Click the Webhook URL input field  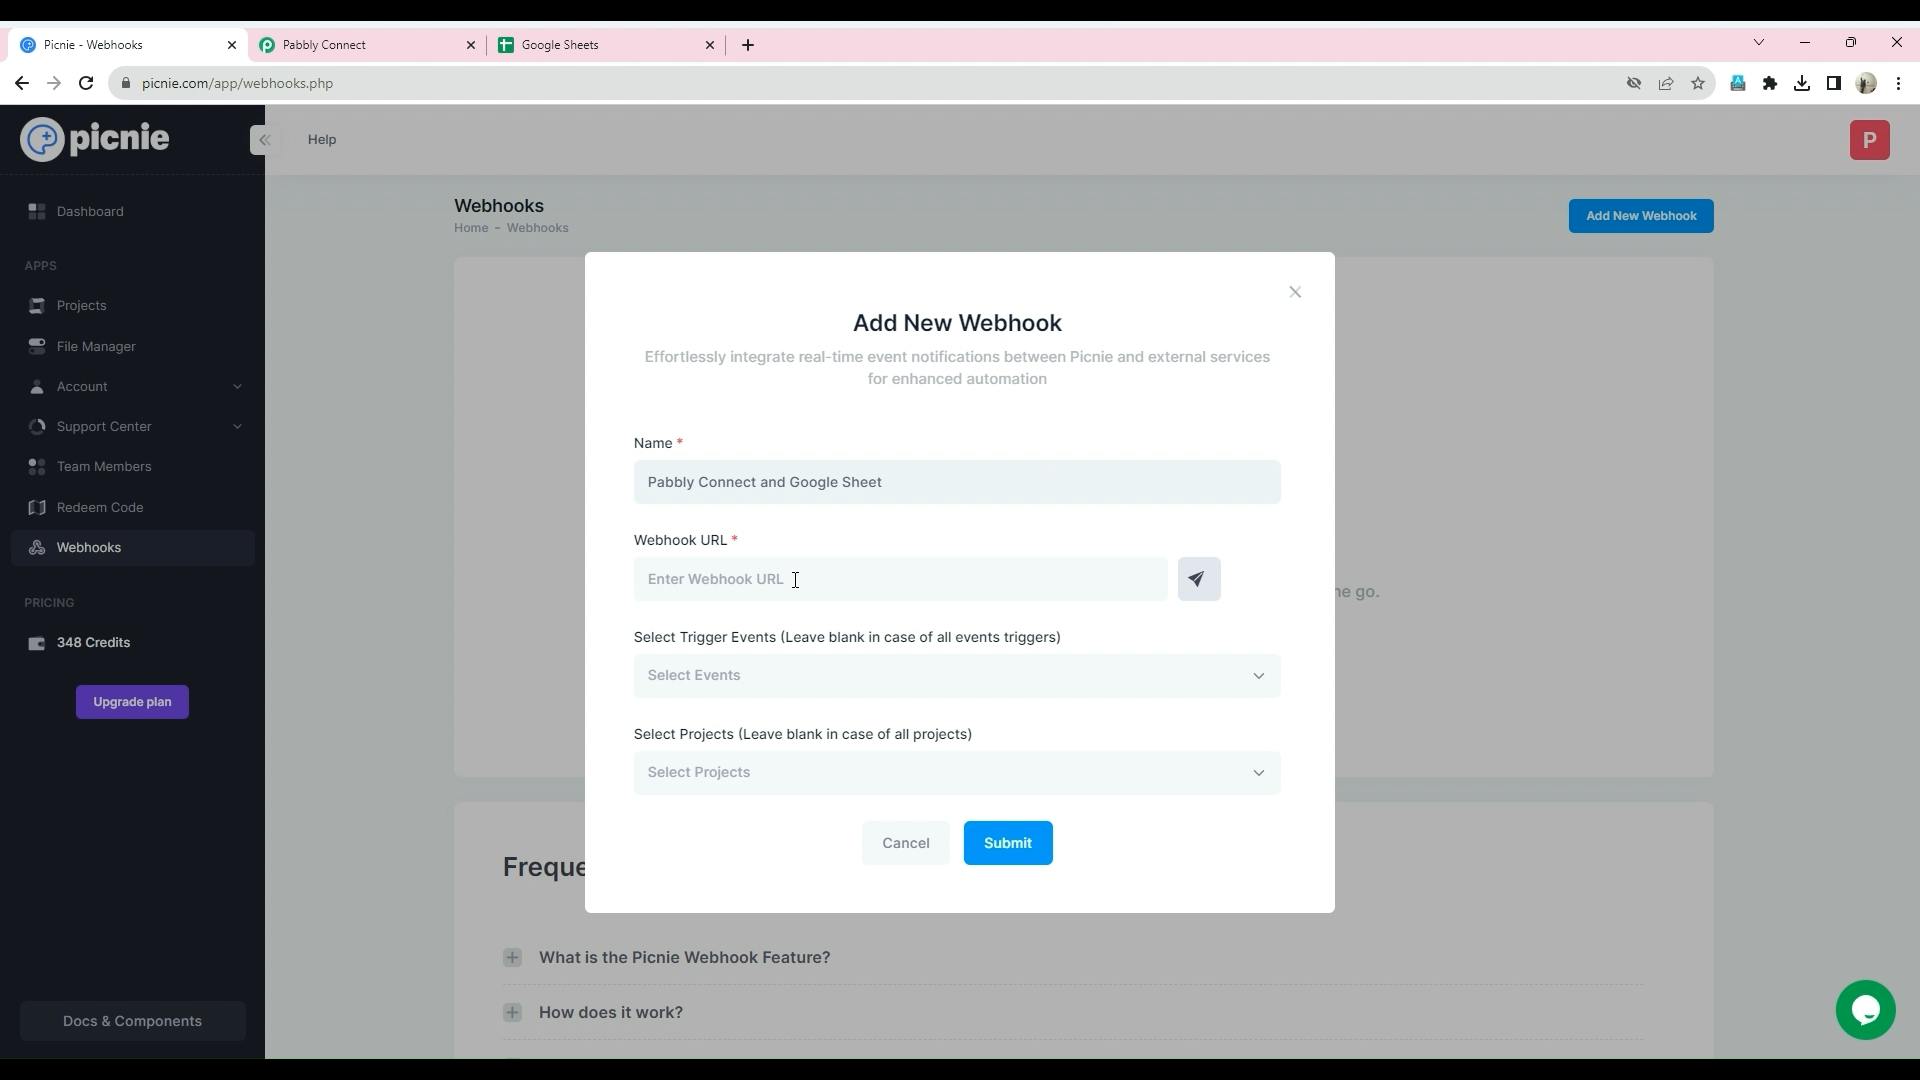[x=900, y=579]
